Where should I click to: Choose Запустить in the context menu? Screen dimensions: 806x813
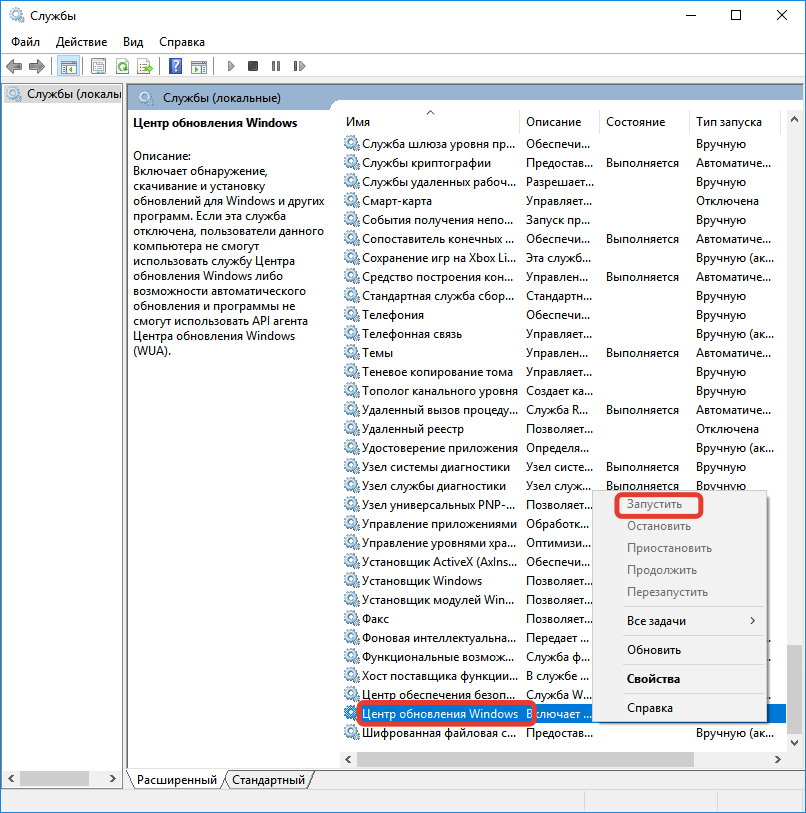click(x=652, y=505)
